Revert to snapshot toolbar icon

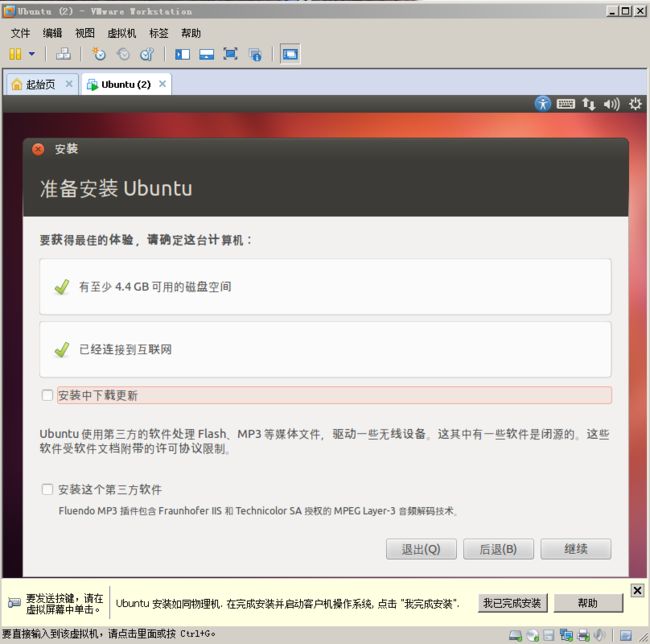(123, 54)
